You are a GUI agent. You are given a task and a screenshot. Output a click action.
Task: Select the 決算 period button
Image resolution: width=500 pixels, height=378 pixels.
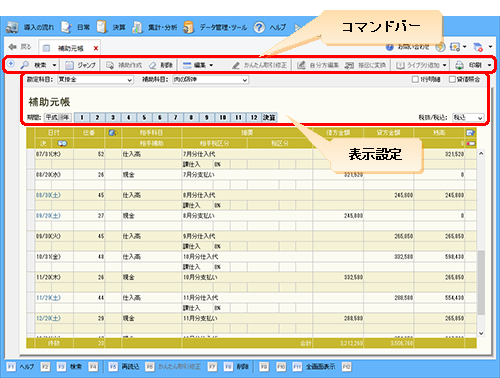pos(269,117)
